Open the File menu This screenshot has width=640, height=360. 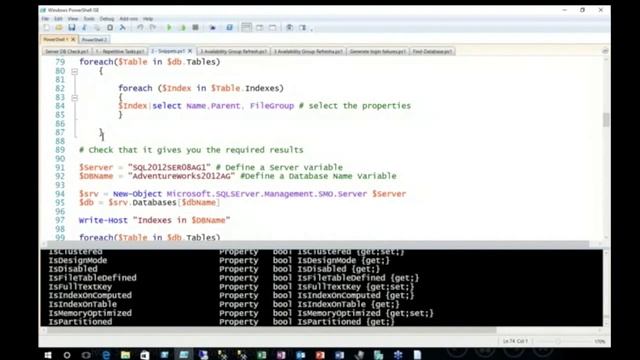[x=45, y=19]
